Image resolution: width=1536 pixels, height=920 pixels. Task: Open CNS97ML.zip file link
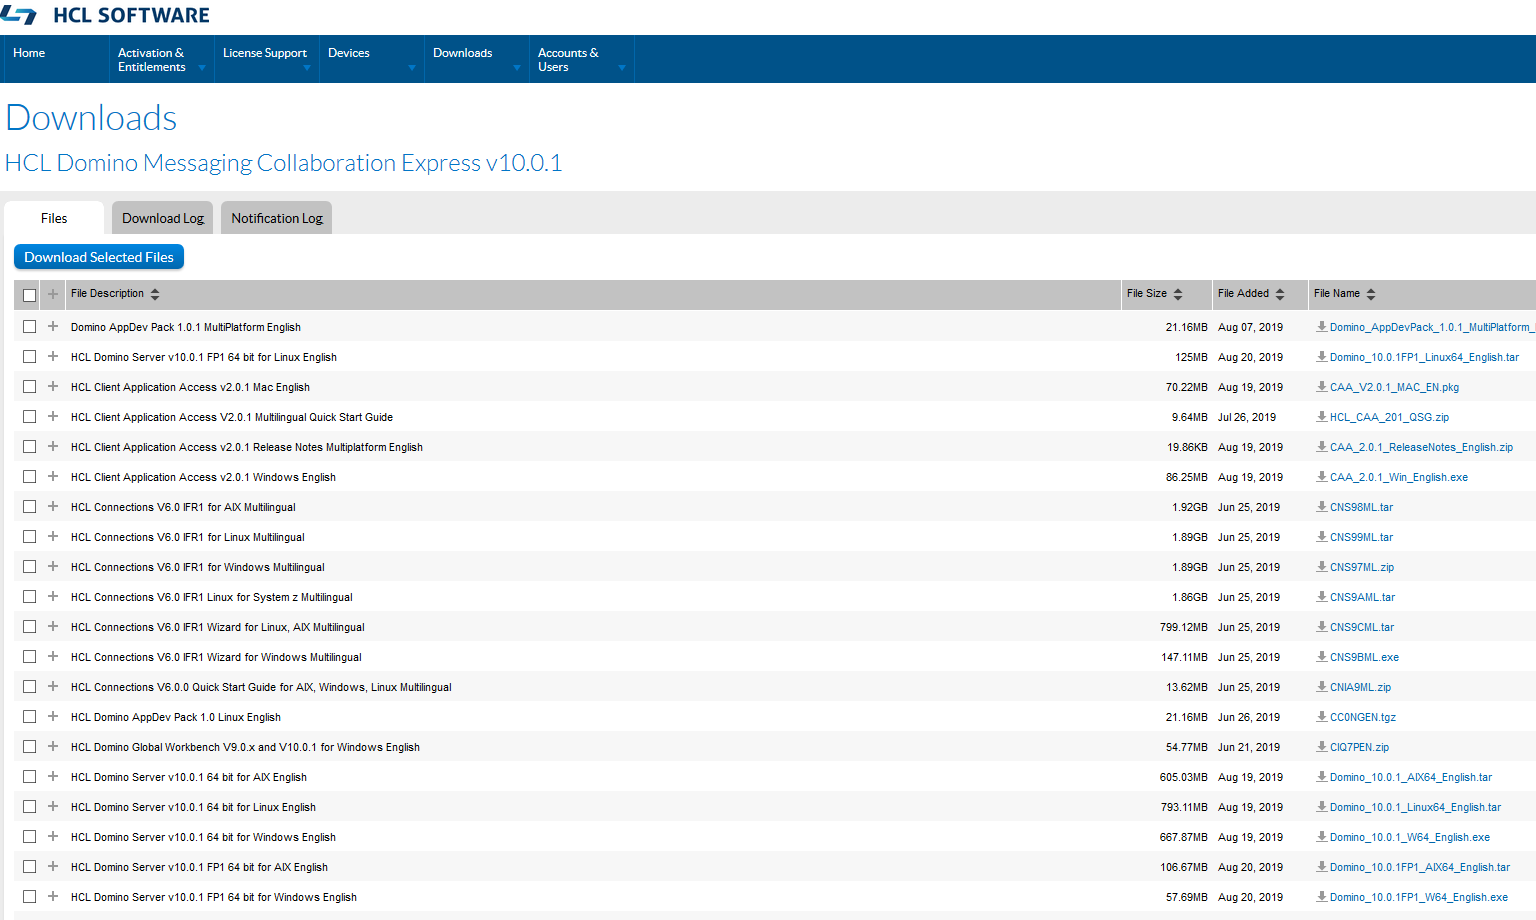click(1362, 567)
